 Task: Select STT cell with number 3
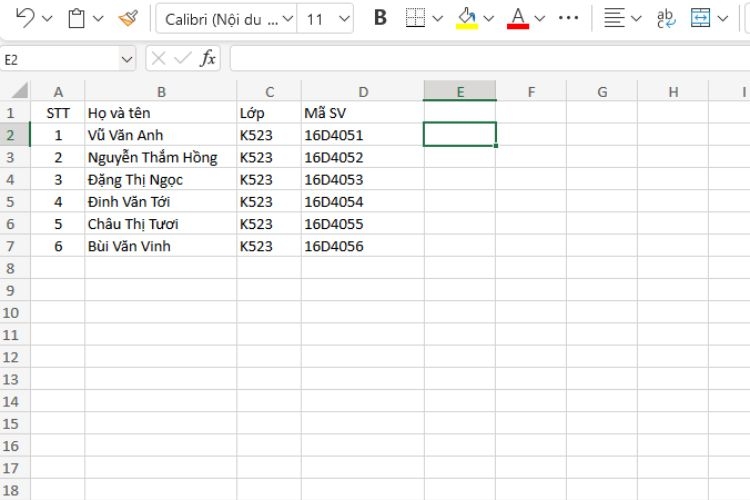[58, 179]
